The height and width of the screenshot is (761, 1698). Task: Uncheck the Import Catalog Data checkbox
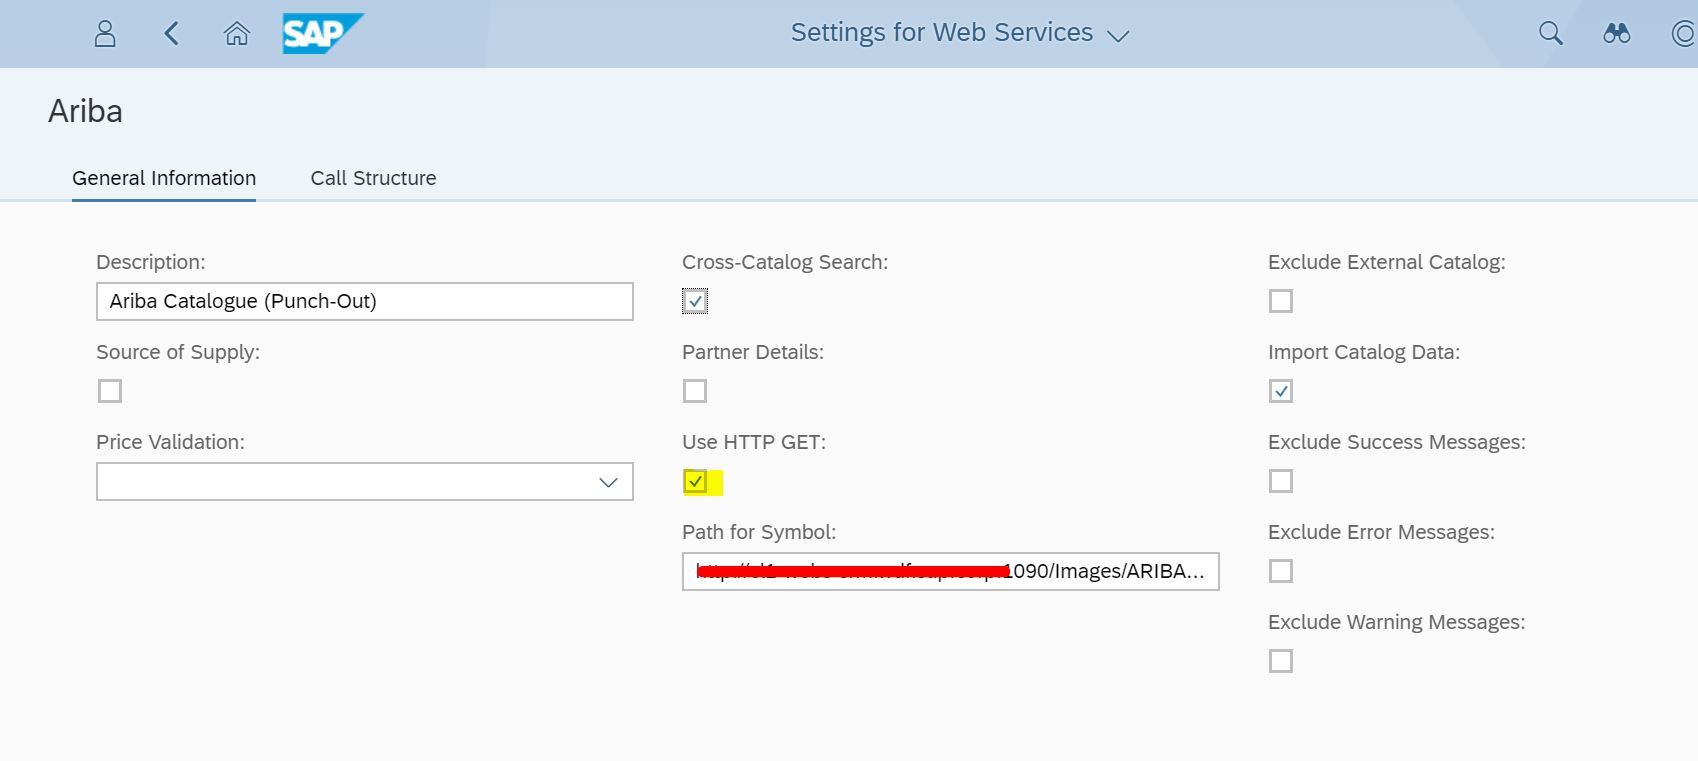(1281, 391)
